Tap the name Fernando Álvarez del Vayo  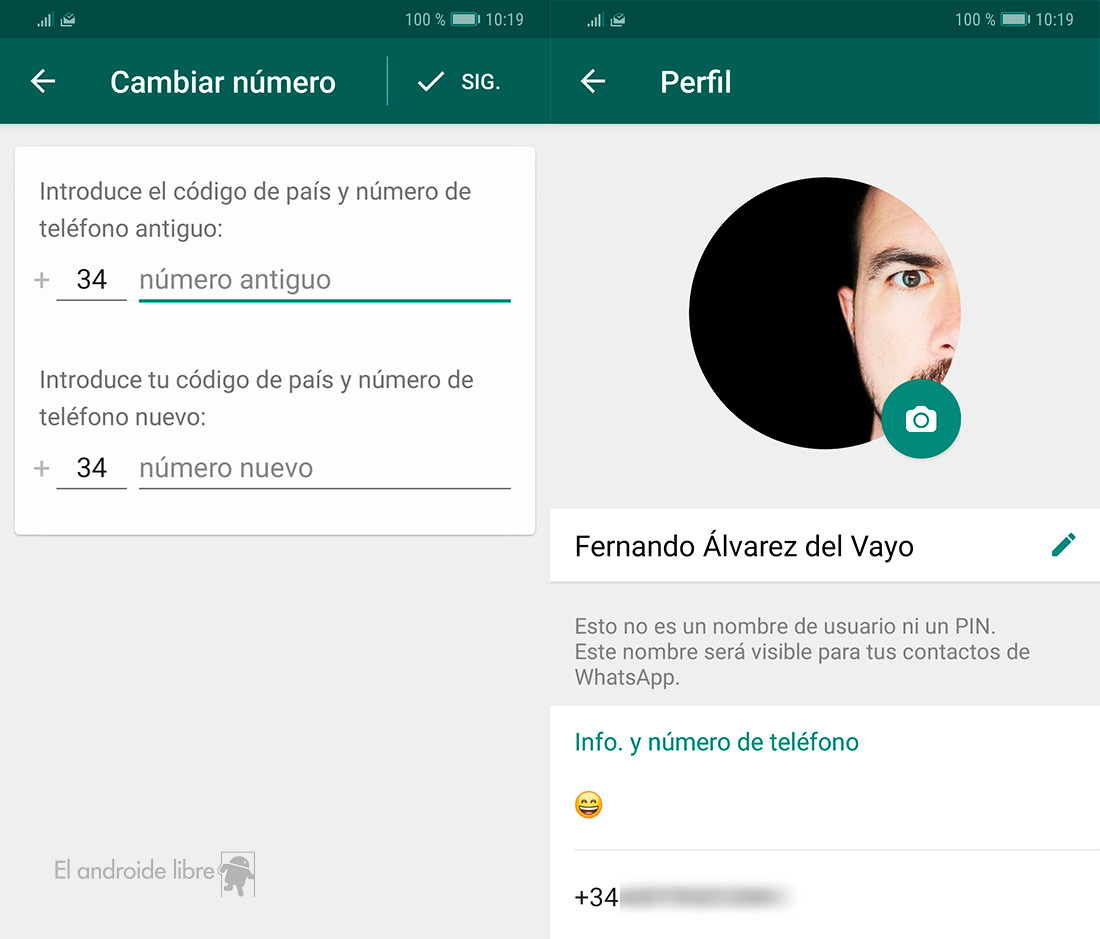(744, 546)
